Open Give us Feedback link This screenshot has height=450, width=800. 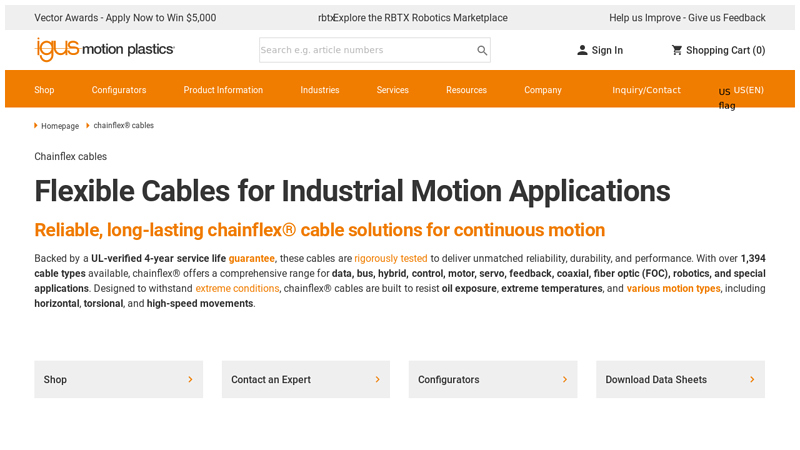point(687,18)
